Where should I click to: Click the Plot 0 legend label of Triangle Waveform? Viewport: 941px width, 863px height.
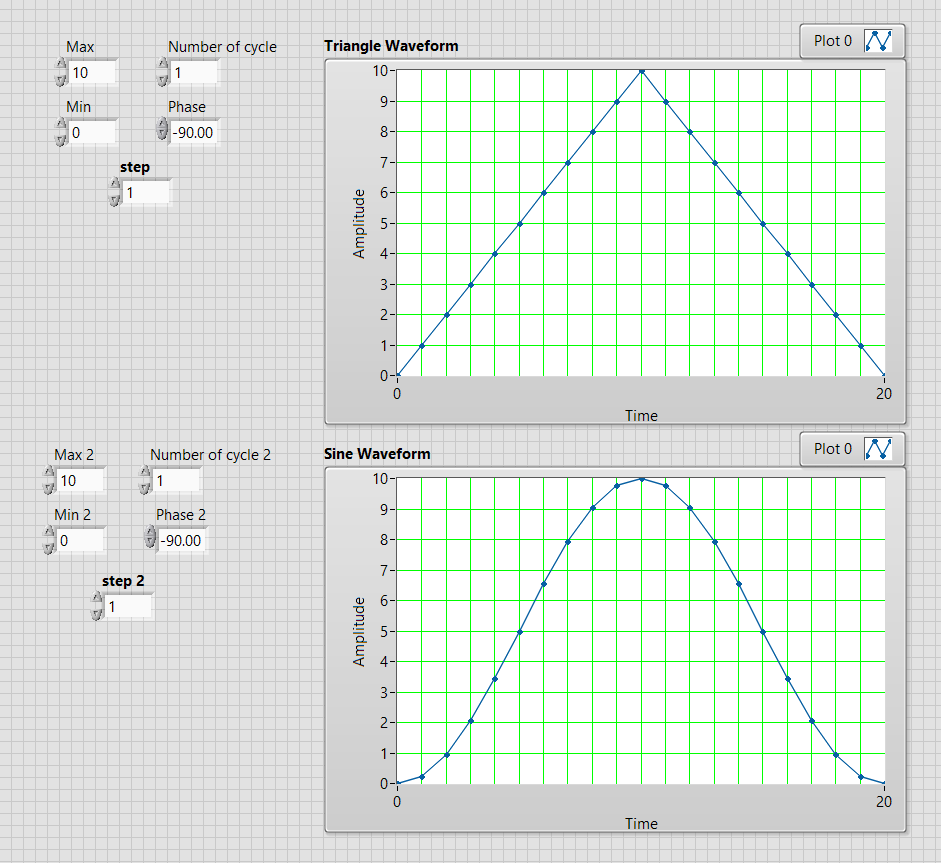click(832, 41)
